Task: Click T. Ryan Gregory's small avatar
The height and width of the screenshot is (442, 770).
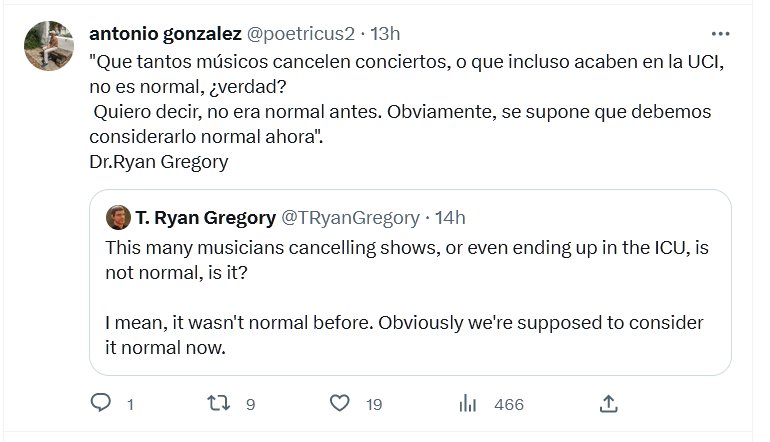Action: [x=117, y=218]
